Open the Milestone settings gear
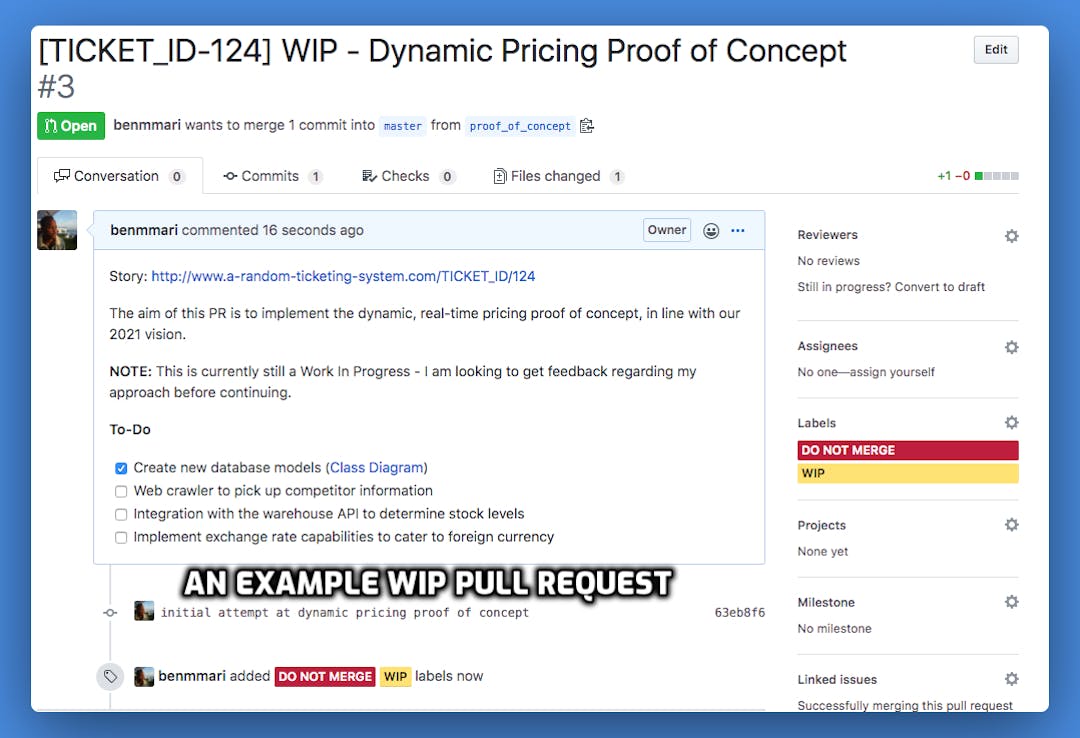The width and height of the screenshot is (1080, 738). pos(1011,602)
